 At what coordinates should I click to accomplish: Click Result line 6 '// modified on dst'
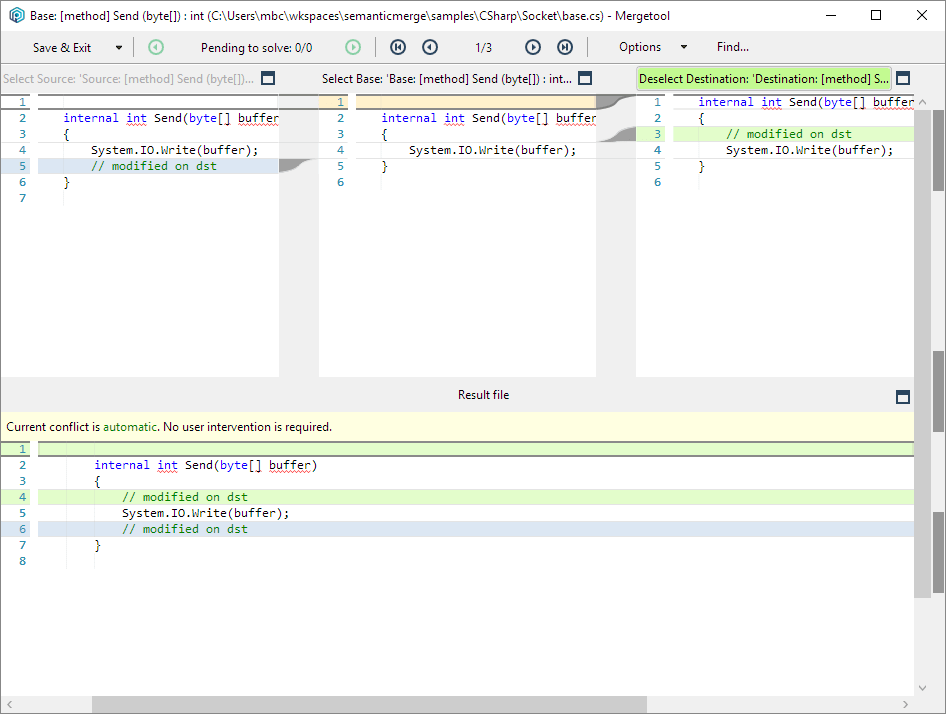(x=185, y=529)
